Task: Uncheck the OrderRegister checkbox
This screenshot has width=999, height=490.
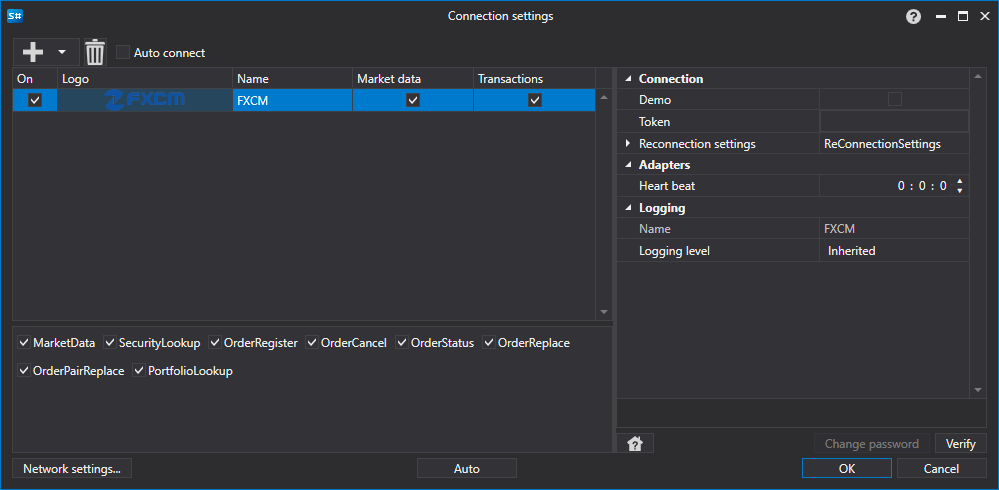Action: point(215,343)
